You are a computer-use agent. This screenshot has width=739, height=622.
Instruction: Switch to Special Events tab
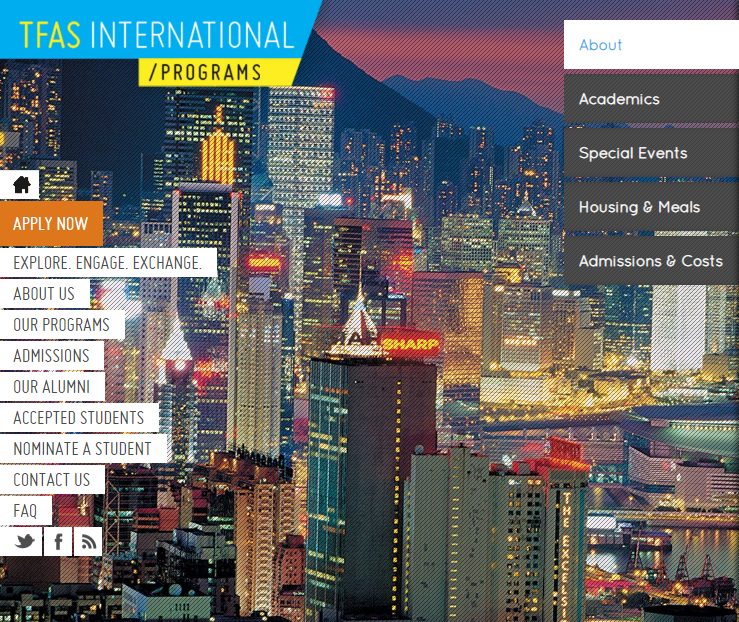pyautogui.click(x=651, y=153)
